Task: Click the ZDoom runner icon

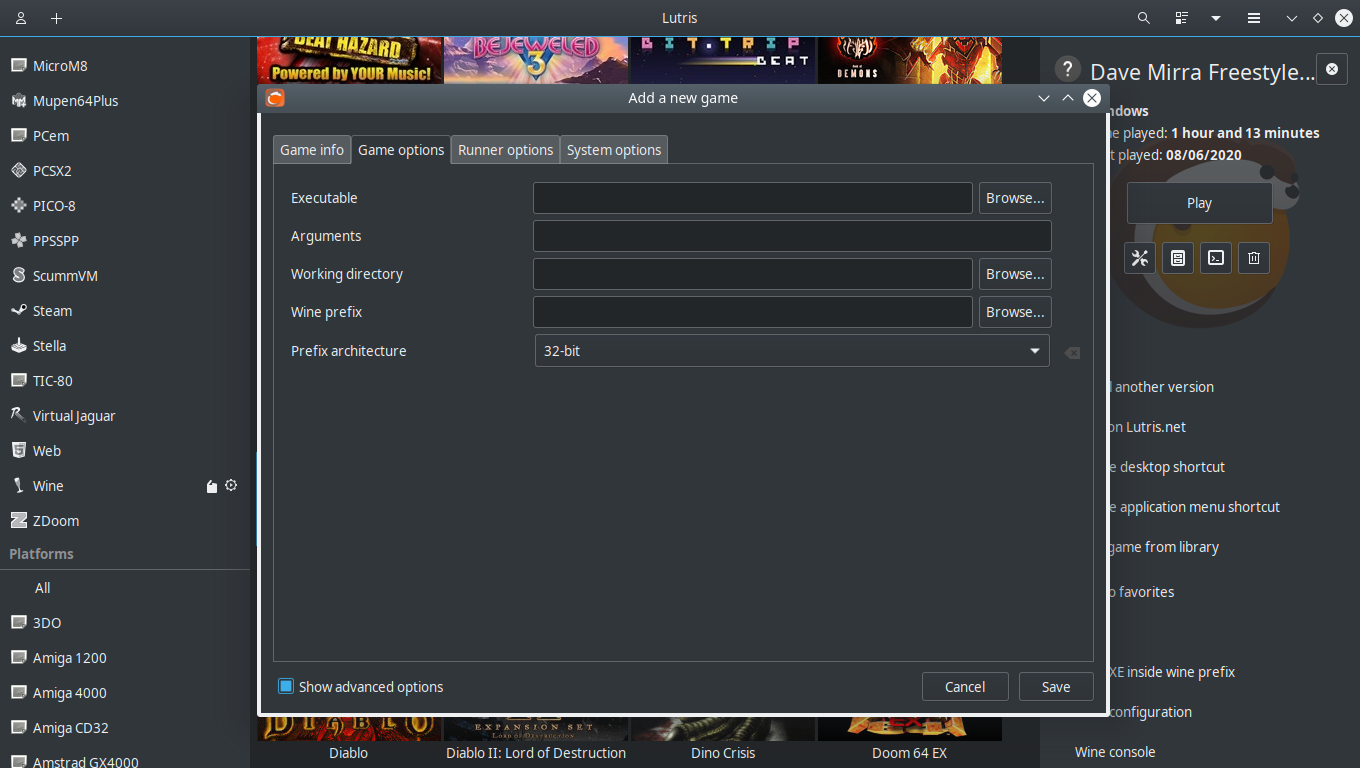Action: [x=18, y=521]
